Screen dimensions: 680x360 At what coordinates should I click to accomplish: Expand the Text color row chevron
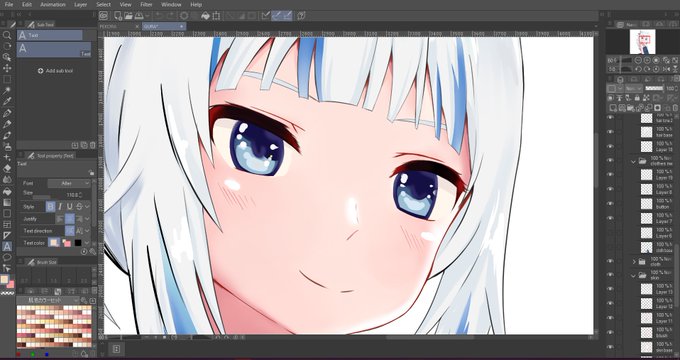click(88, 243)
